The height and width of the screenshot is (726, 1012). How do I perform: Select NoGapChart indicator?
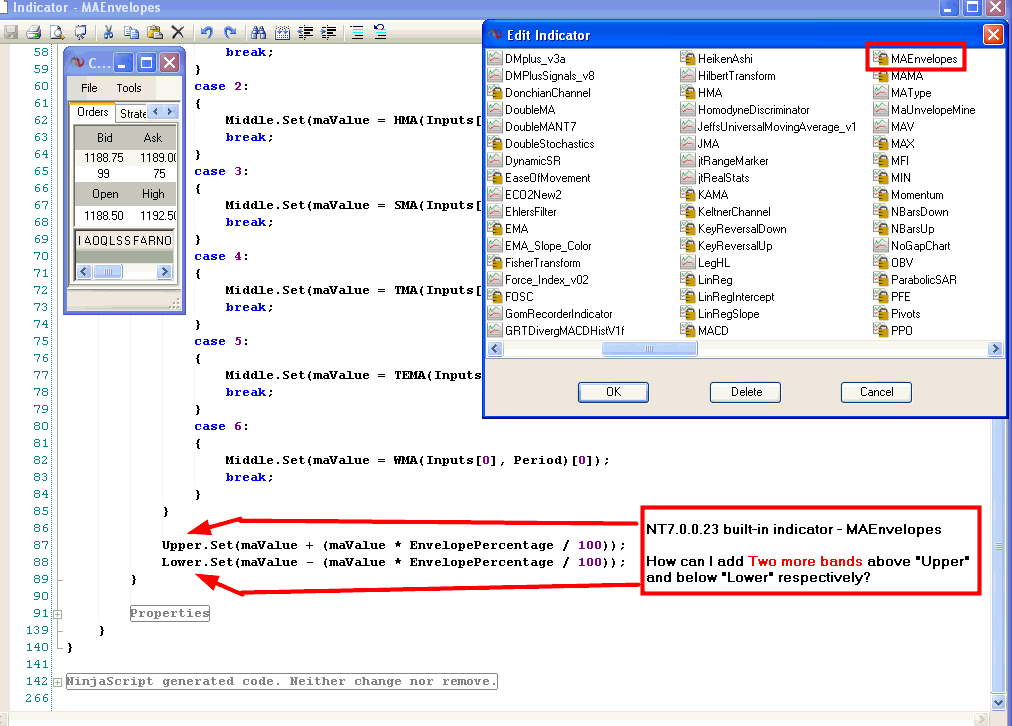(920, 246)
